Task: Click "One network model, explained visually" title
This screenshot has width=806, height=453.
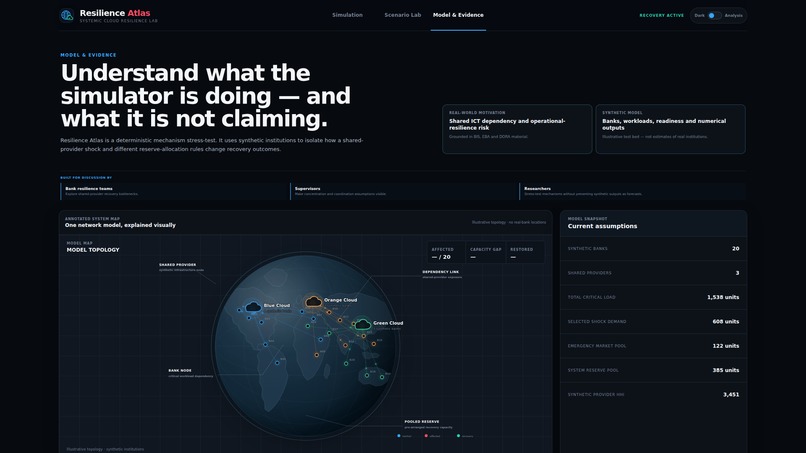Action: coord(120,225)
